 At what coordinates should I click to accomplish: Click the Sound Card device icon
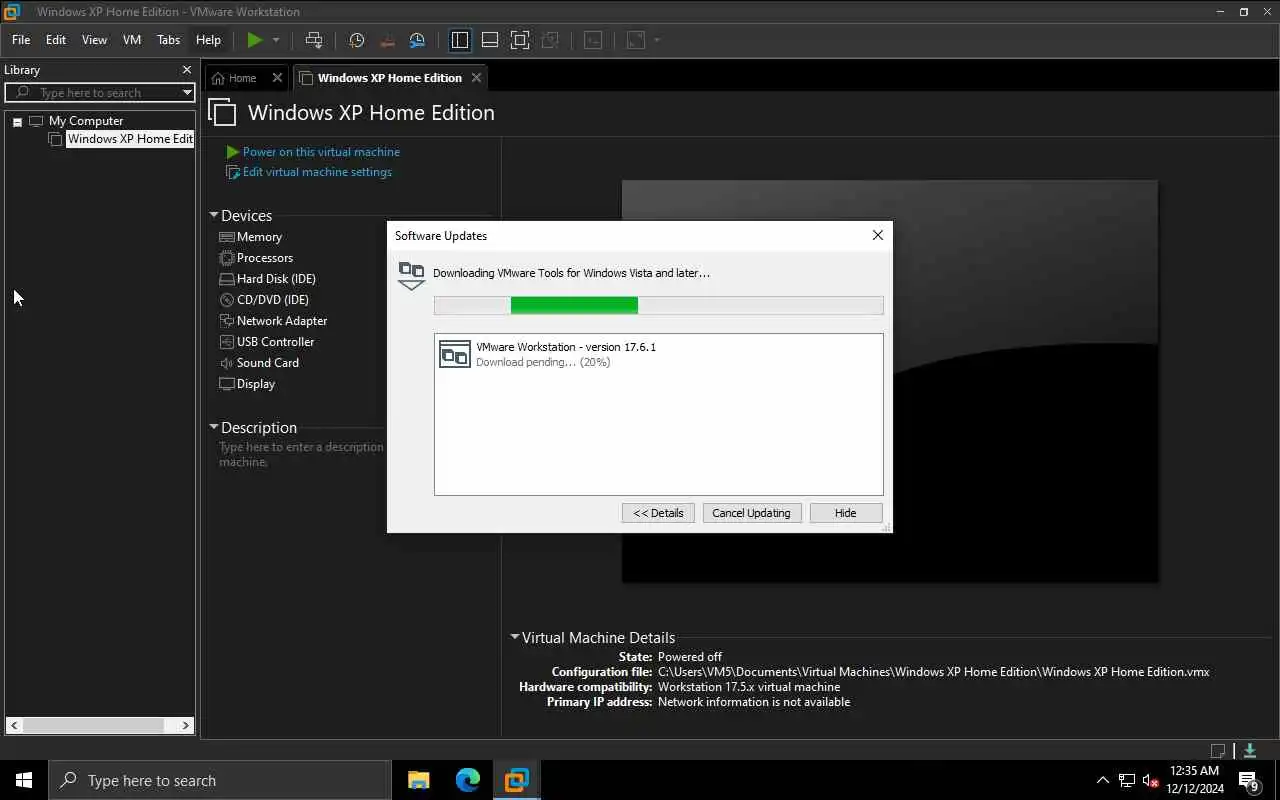point(227,363)
